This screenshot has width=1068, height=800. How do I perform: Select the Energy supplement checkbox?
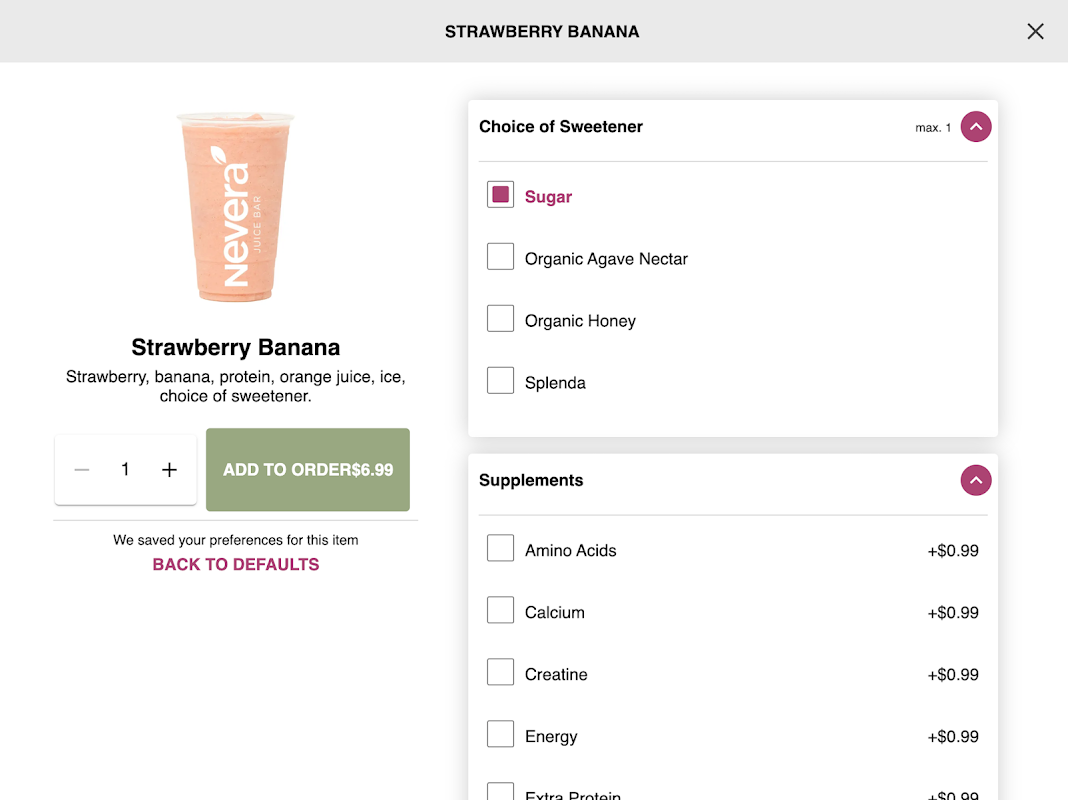tap(500, 735)
